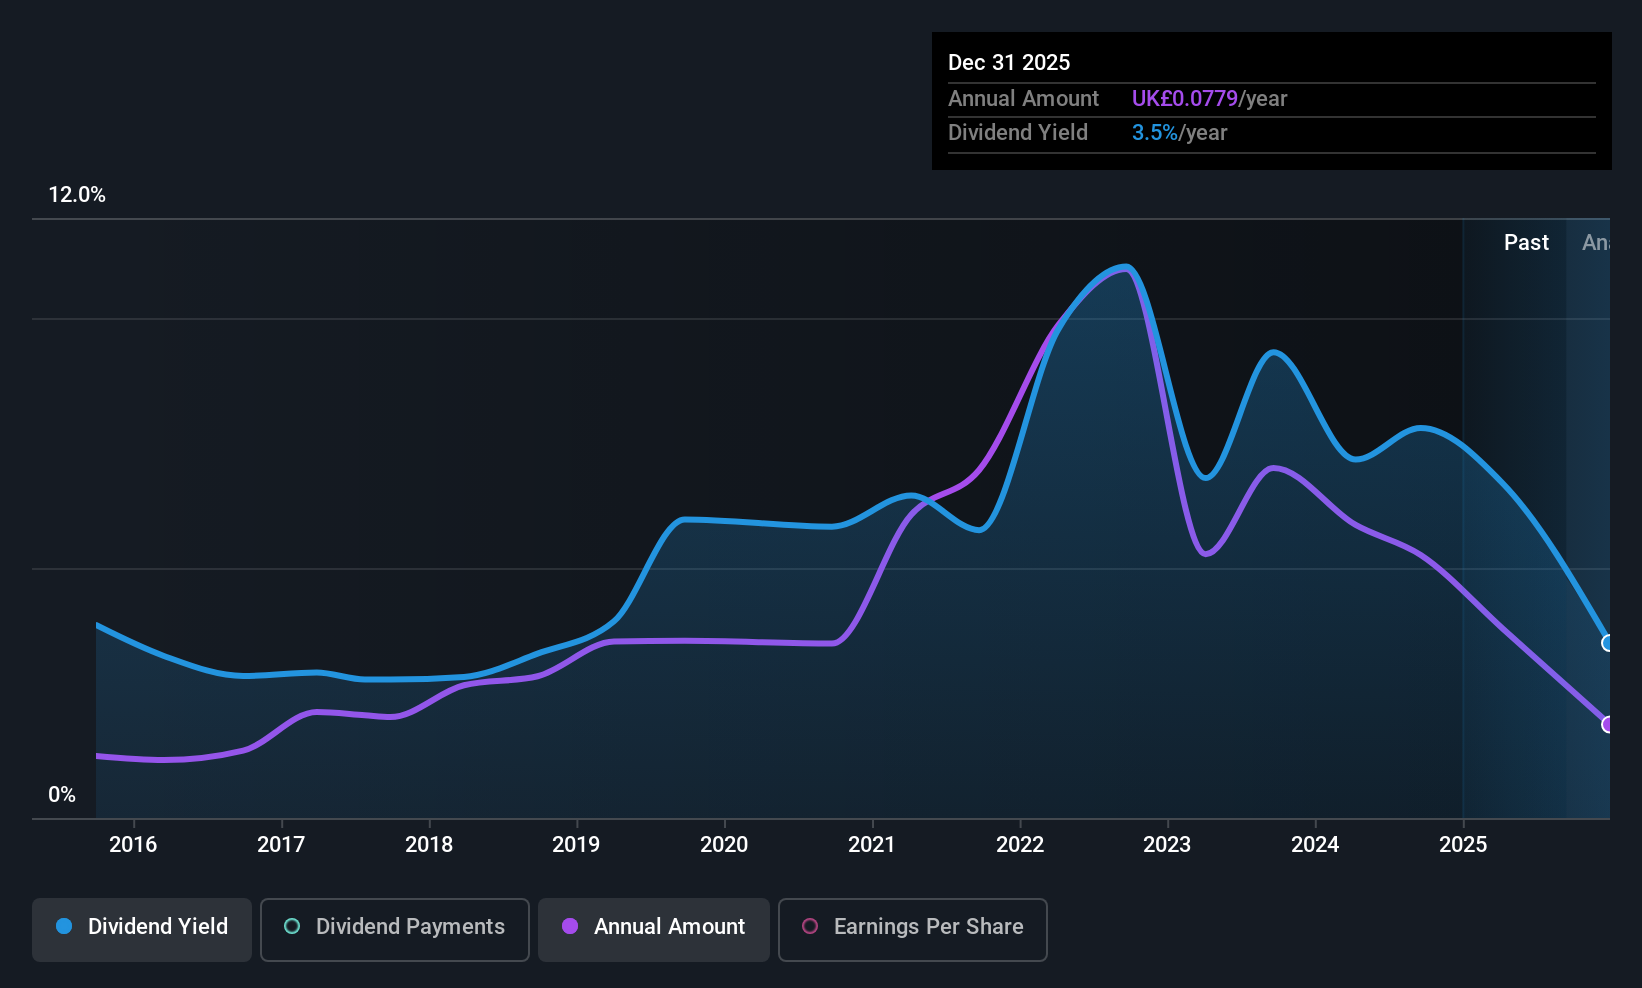Click the 2022 peak of the yield line
The image size is (1642, 988).
(x=1126, y=267)
